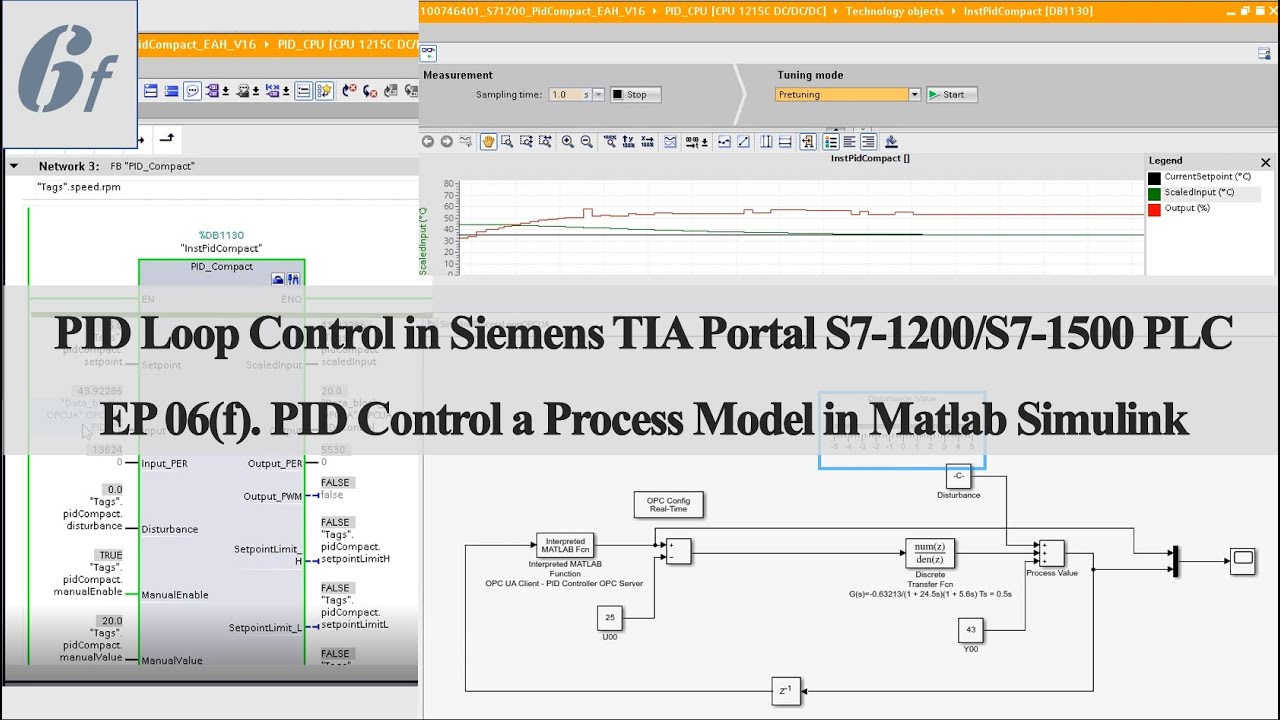Click the align legend left icon
The height and width of the screenshot is (720, 1280).
coord(849,141)
